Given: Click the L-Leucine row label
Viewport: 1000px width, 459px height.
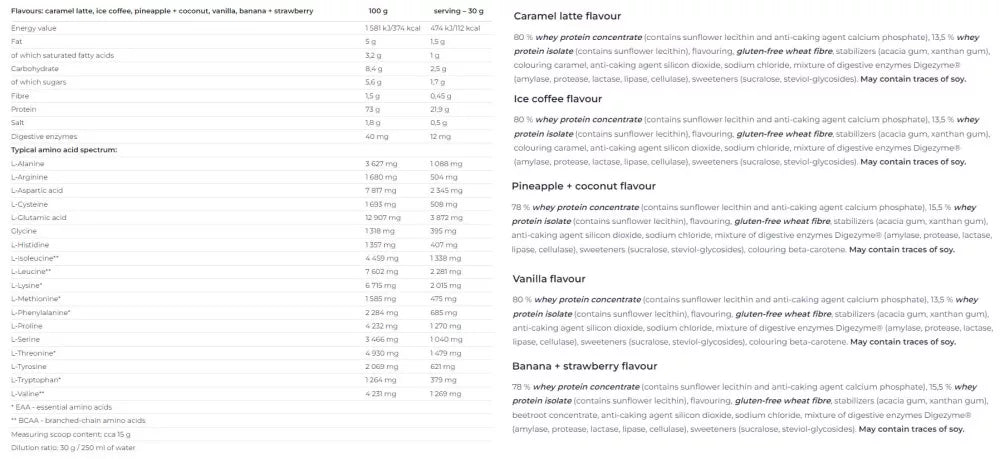Looking at the screenshot, I should (x=31, y=271).
